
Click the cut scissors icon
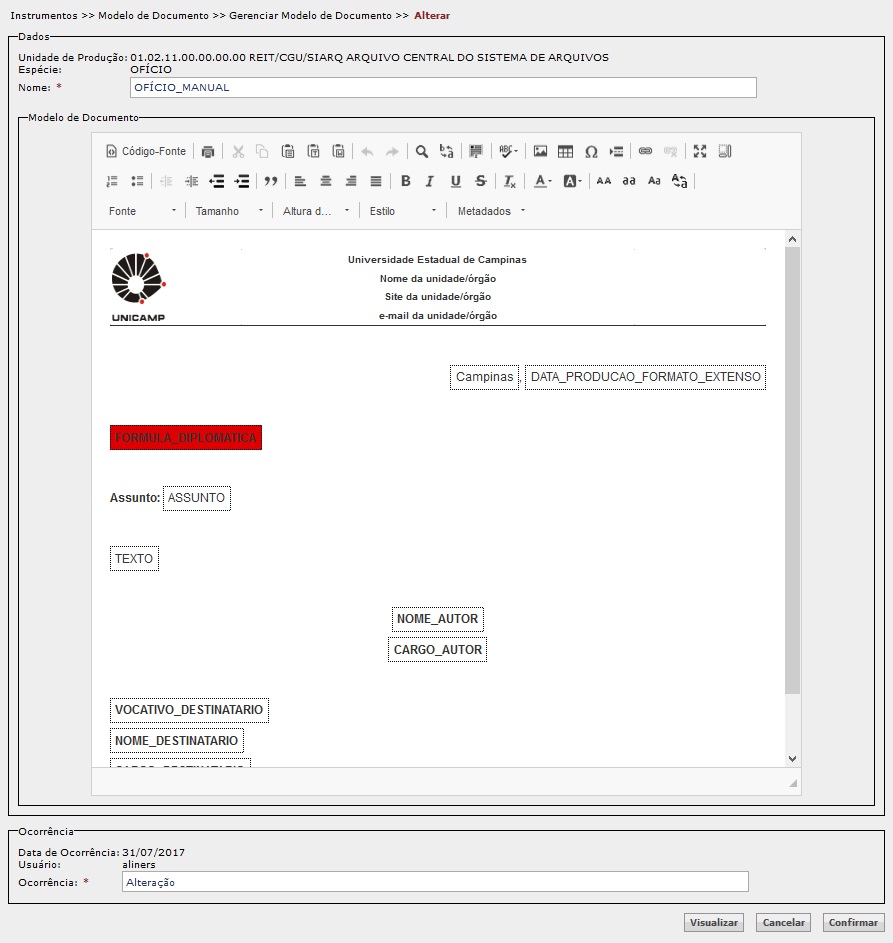[x=238, y=152]
